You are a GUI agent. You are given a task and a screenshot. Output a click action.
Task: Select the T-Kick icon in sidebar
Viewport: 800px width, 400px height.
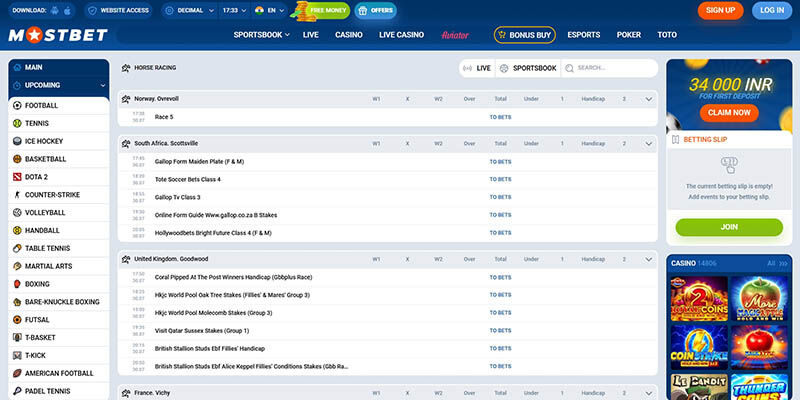17,356
